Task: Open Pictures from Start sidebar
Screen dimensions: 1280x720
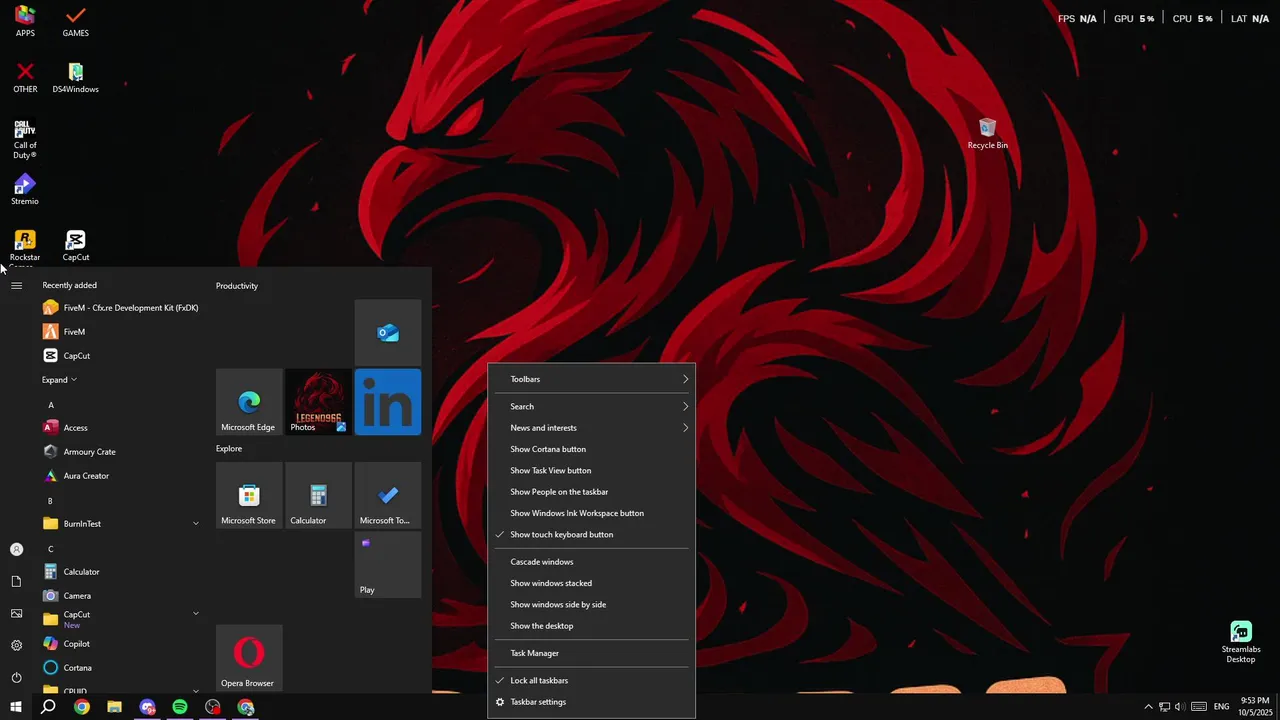Action: pyautogui.click(x=16, y=613)
